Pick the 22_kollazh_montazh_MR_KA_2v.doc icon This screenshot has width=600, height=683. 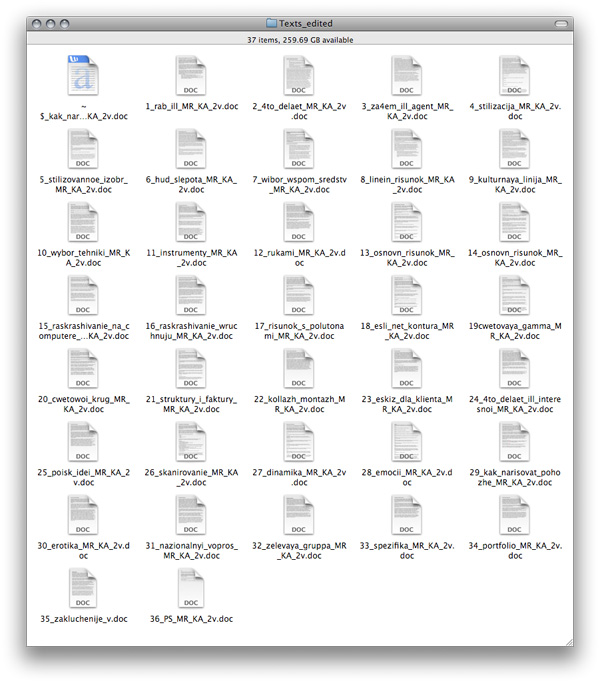tap(298, 369)
